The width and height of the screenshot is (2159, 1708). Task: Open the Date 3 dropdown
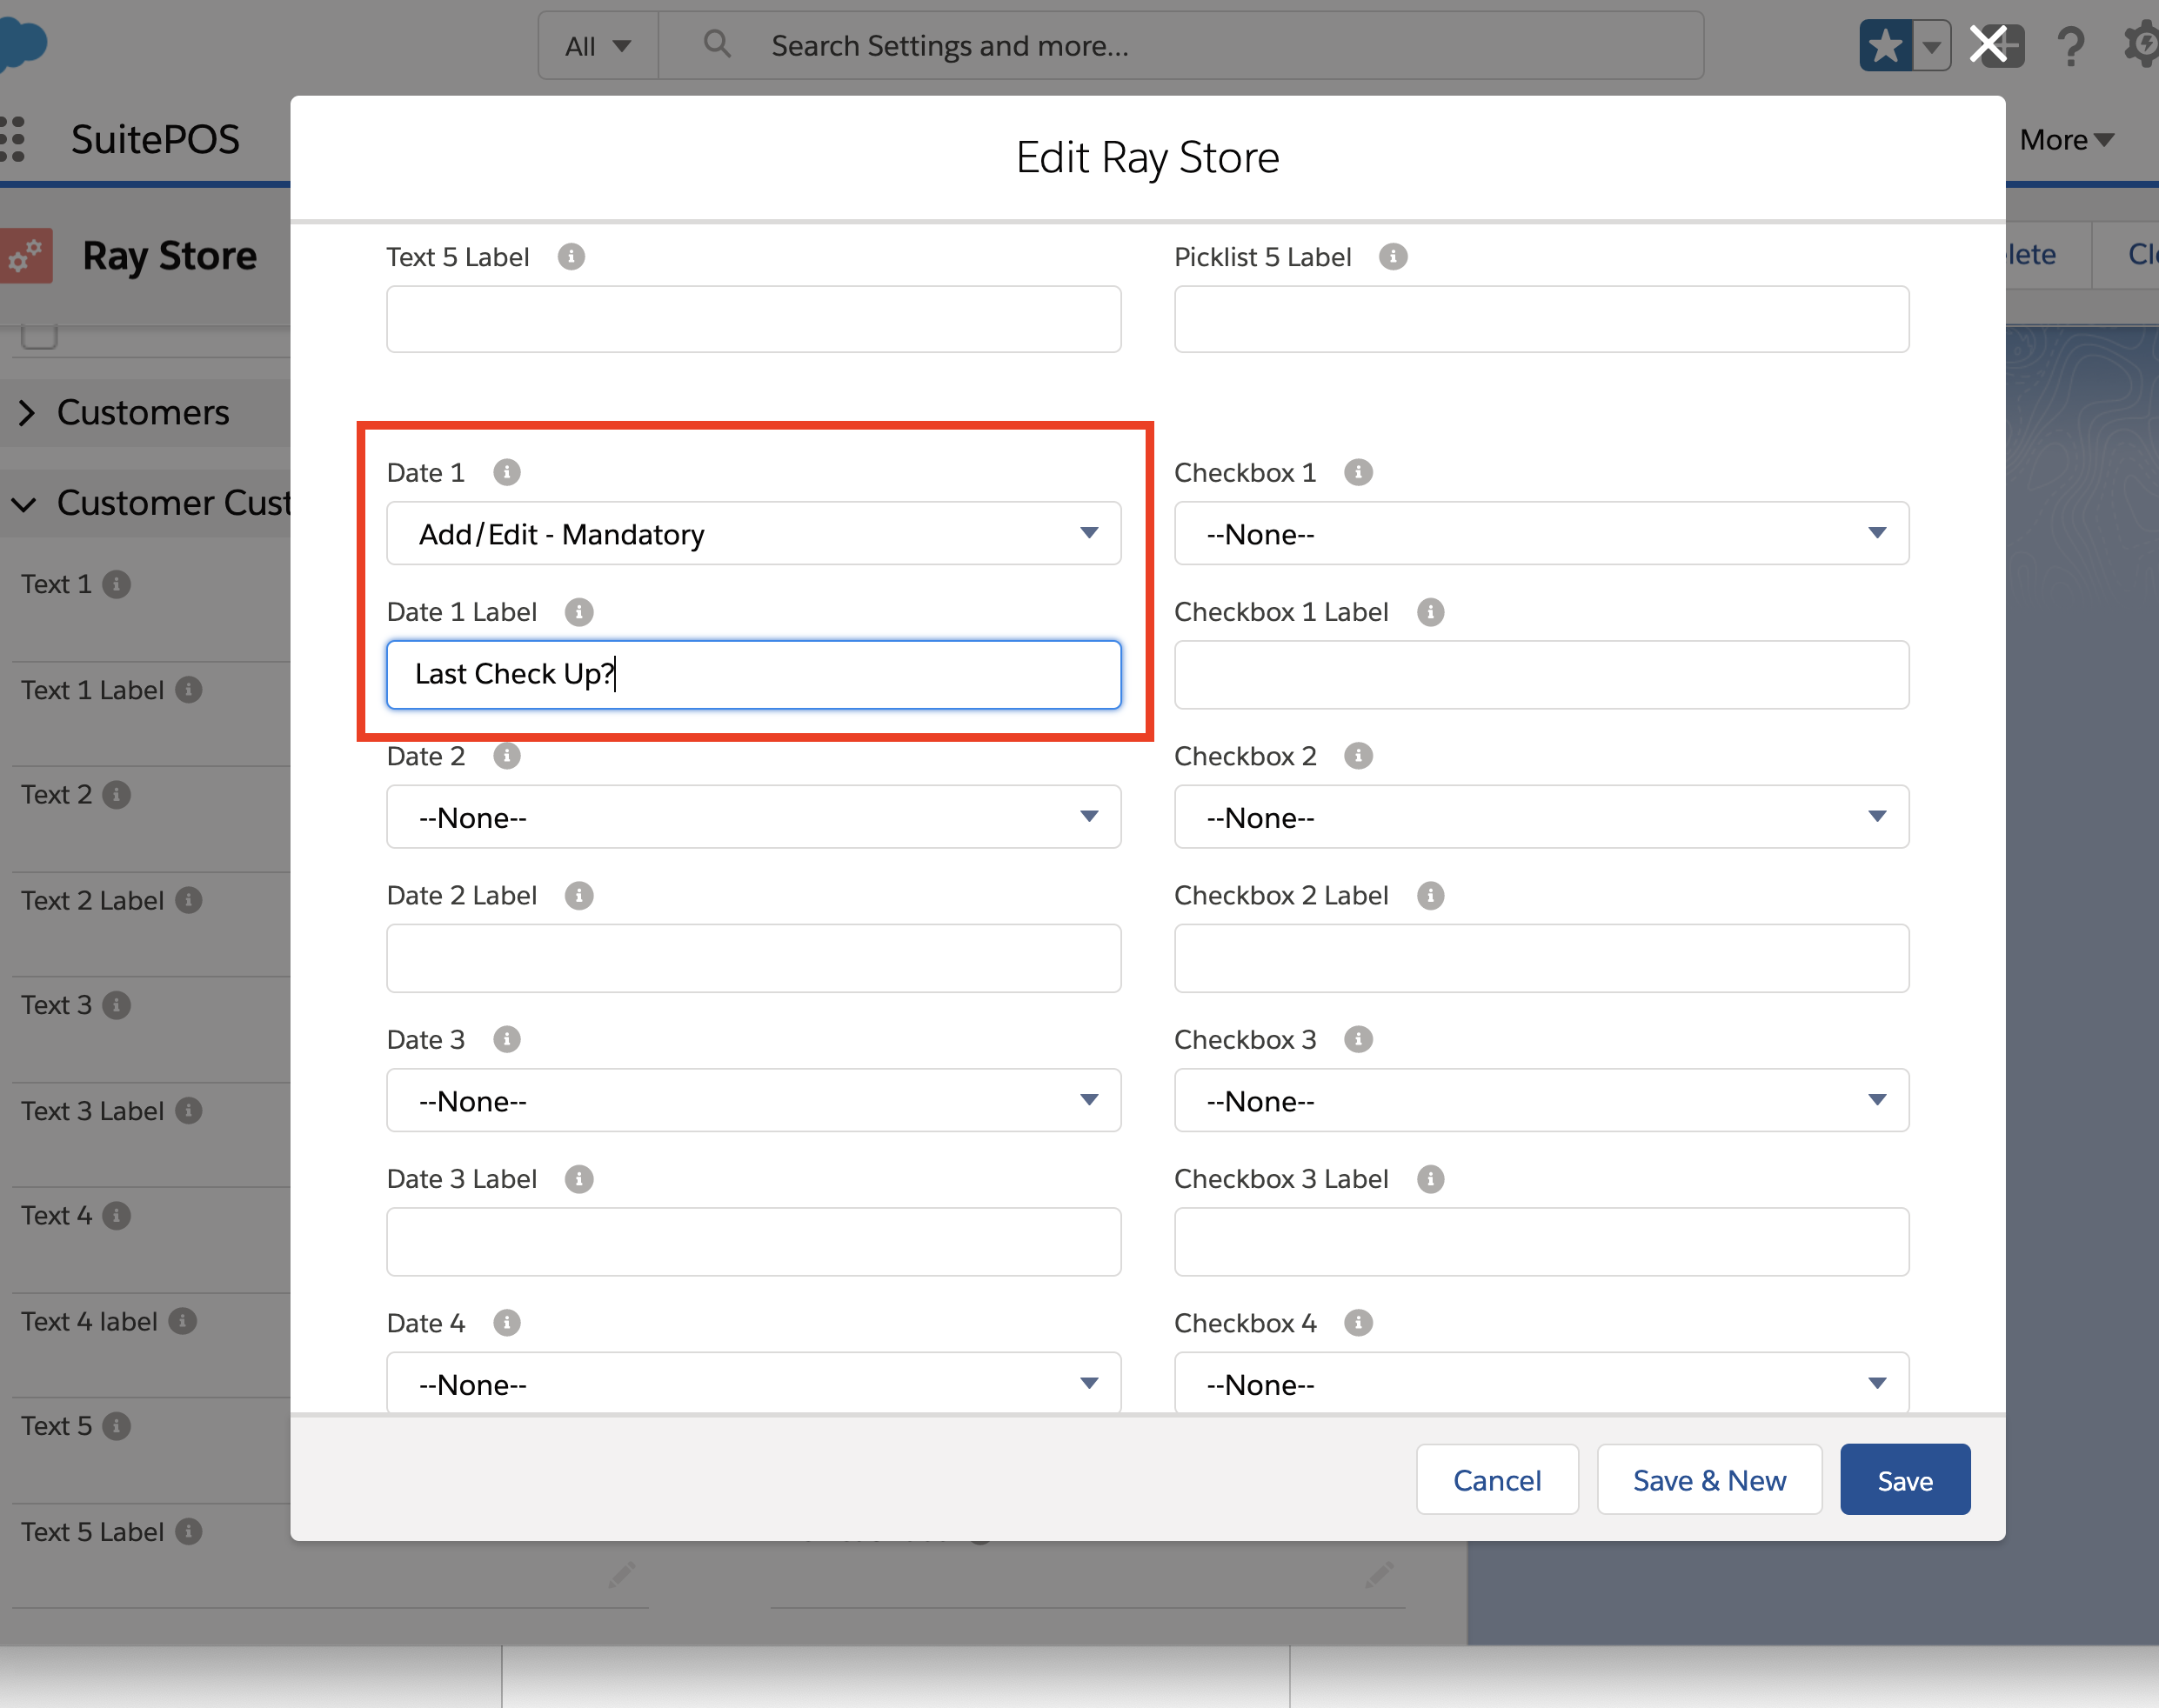[753, 1101]
